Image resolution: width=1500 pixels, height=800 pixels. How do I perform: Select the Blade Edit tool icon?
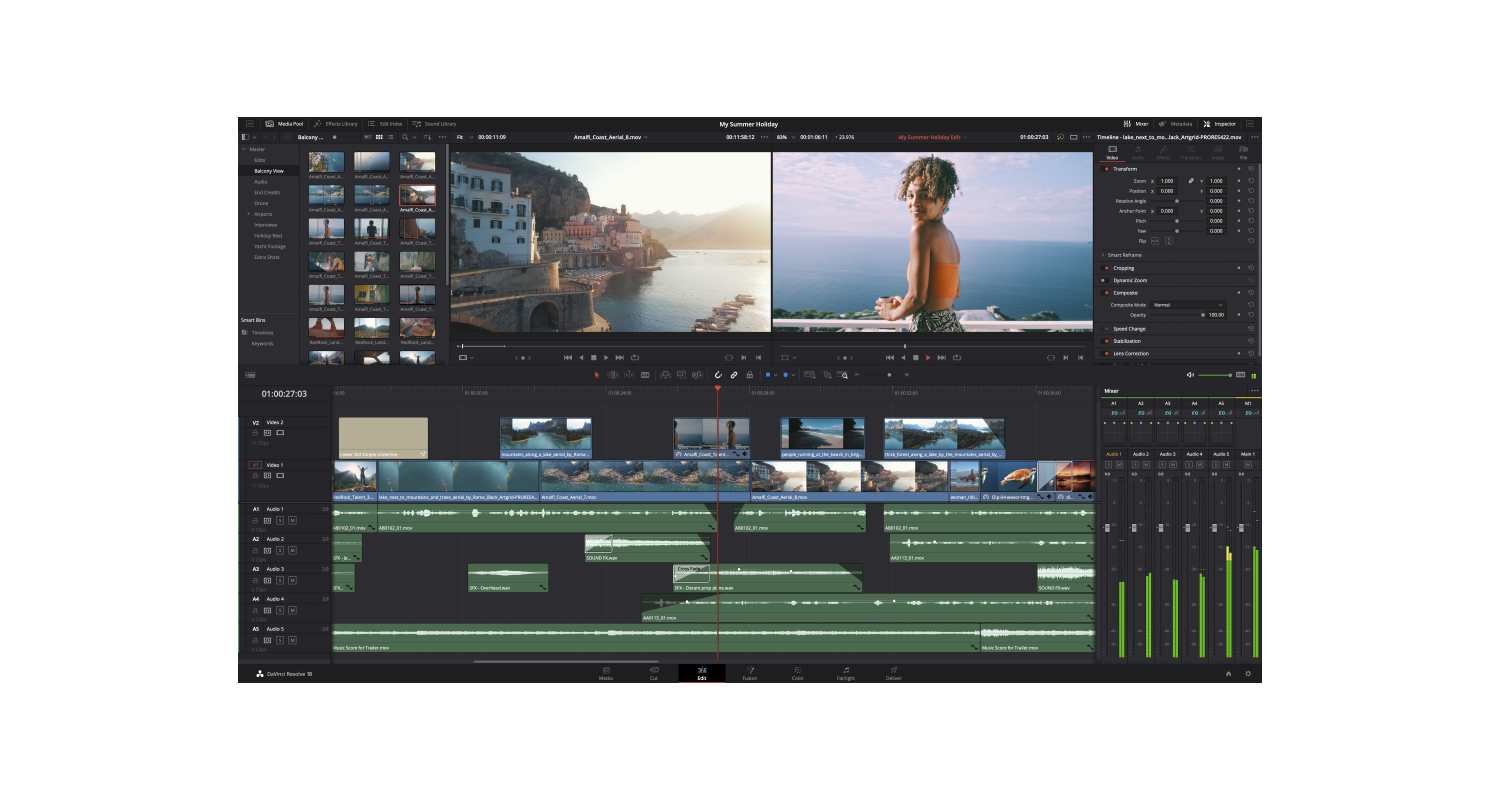645,375
